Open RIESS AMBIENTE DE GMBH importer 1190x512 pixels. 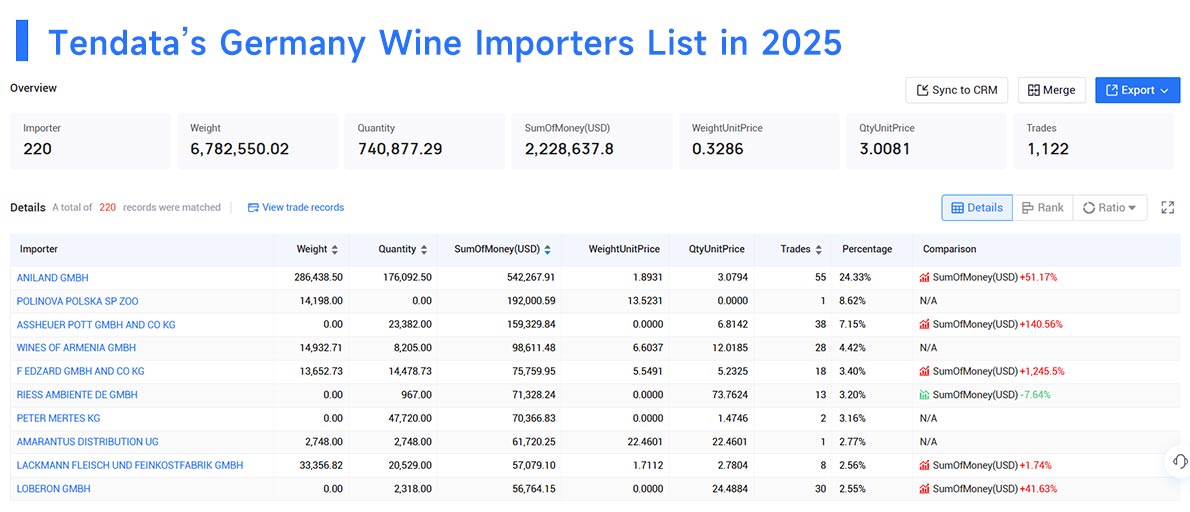click(x=77, y=395)
